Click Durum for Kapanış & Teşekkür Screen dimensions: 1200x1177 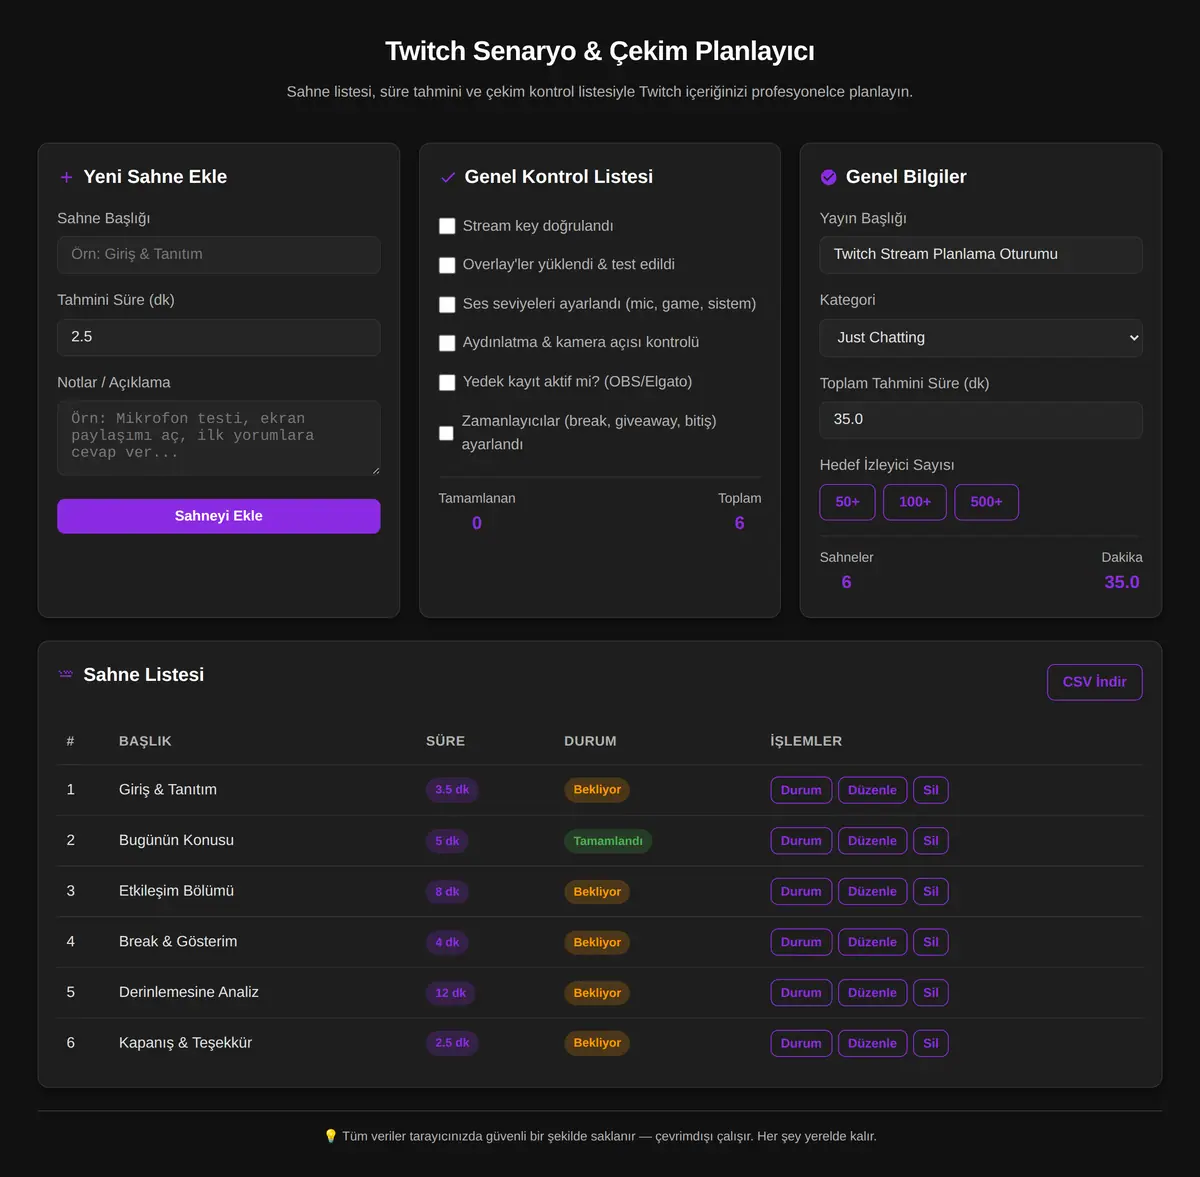point(801,1043)
